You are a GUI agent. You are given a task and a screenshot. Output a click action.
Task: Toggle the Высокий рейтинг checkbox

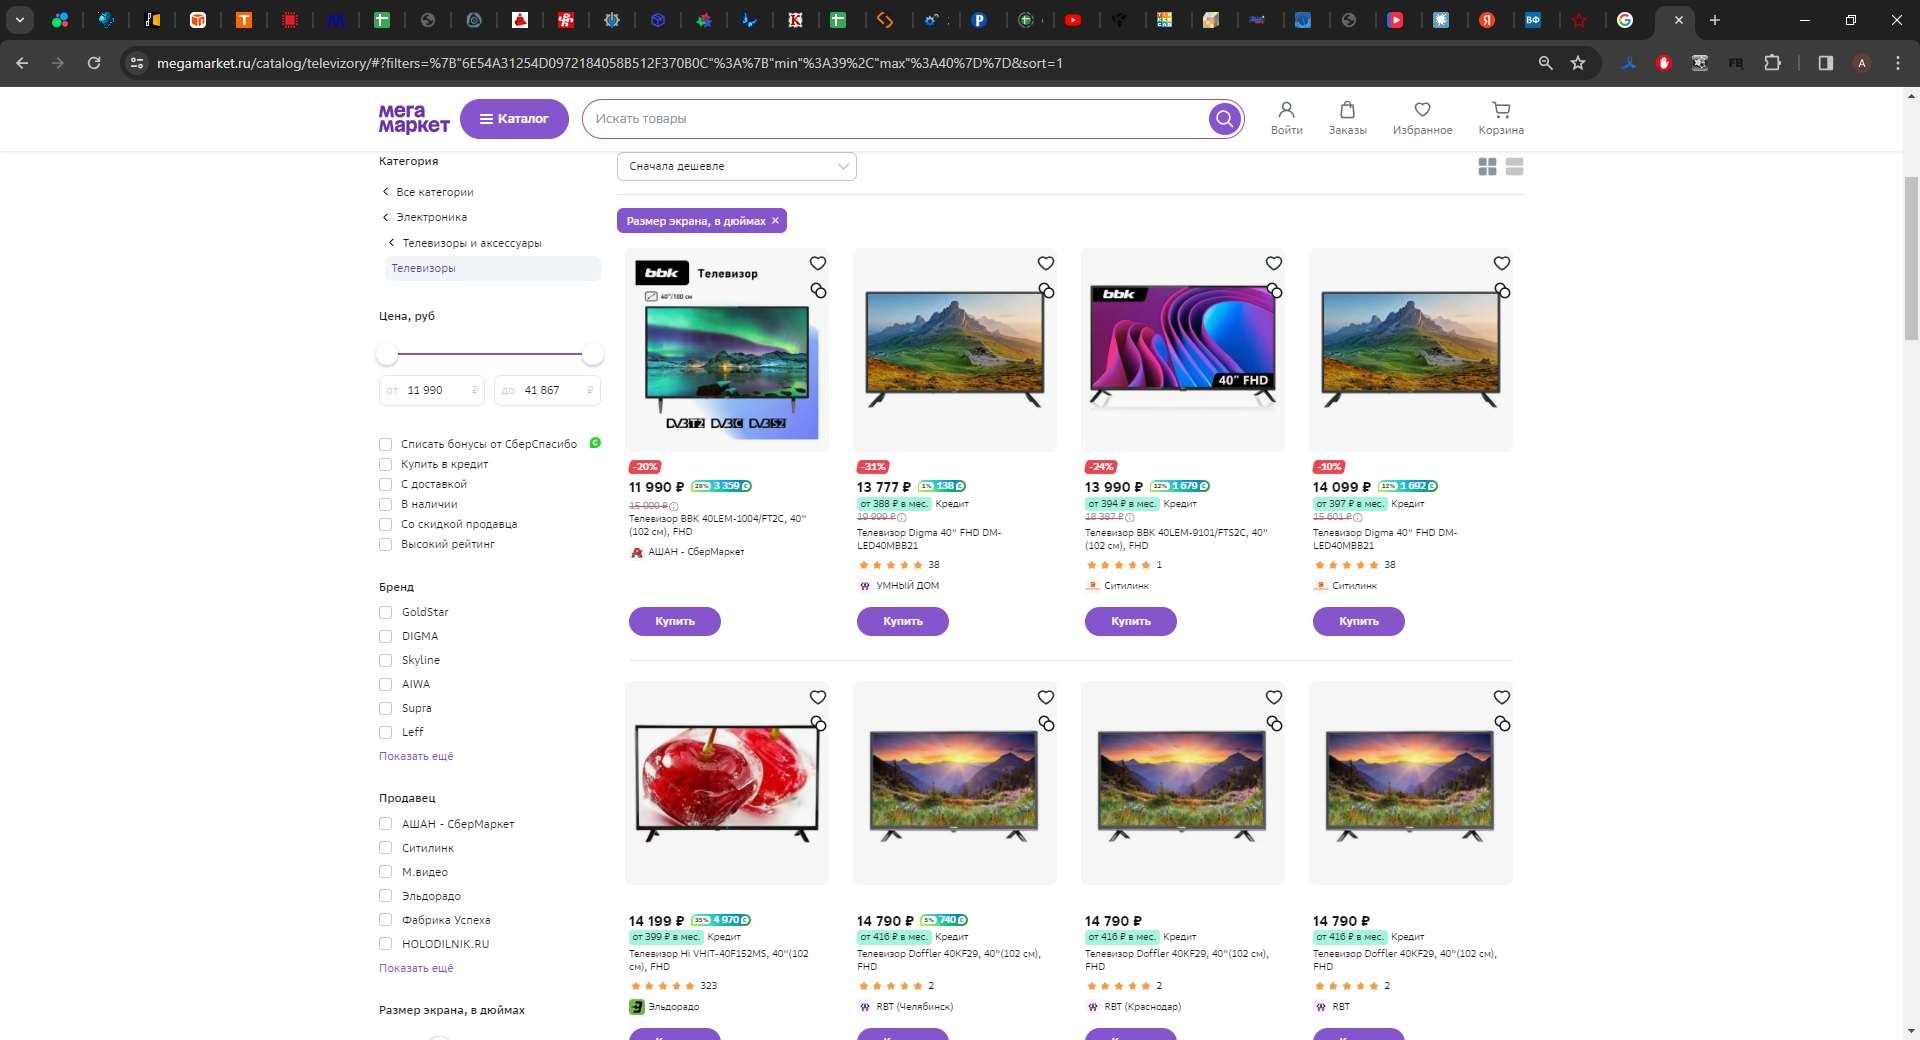[x=385, y=544]
